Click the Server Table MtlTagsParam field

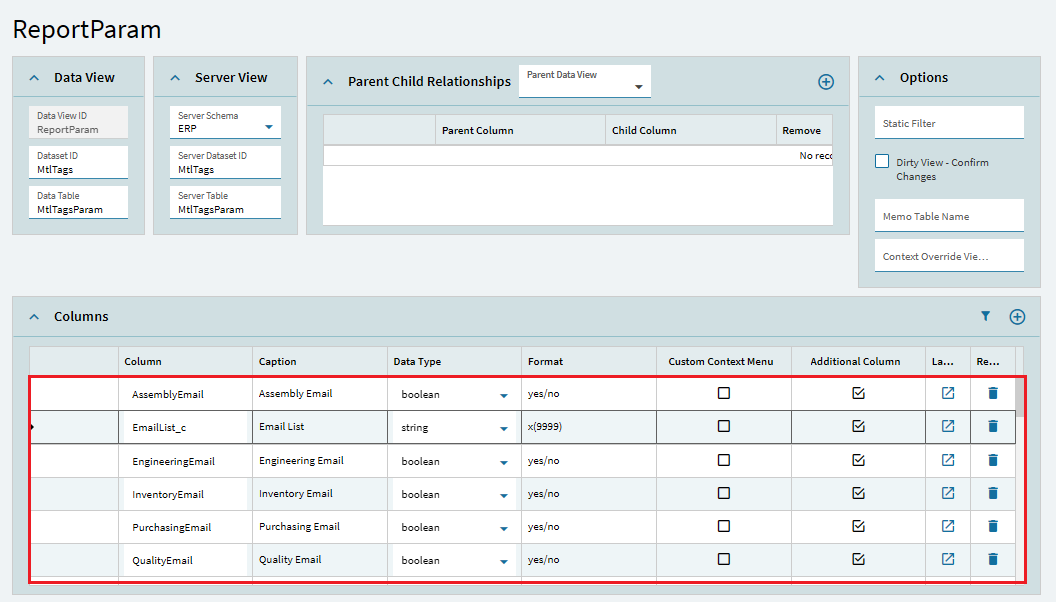coord(225,202)
